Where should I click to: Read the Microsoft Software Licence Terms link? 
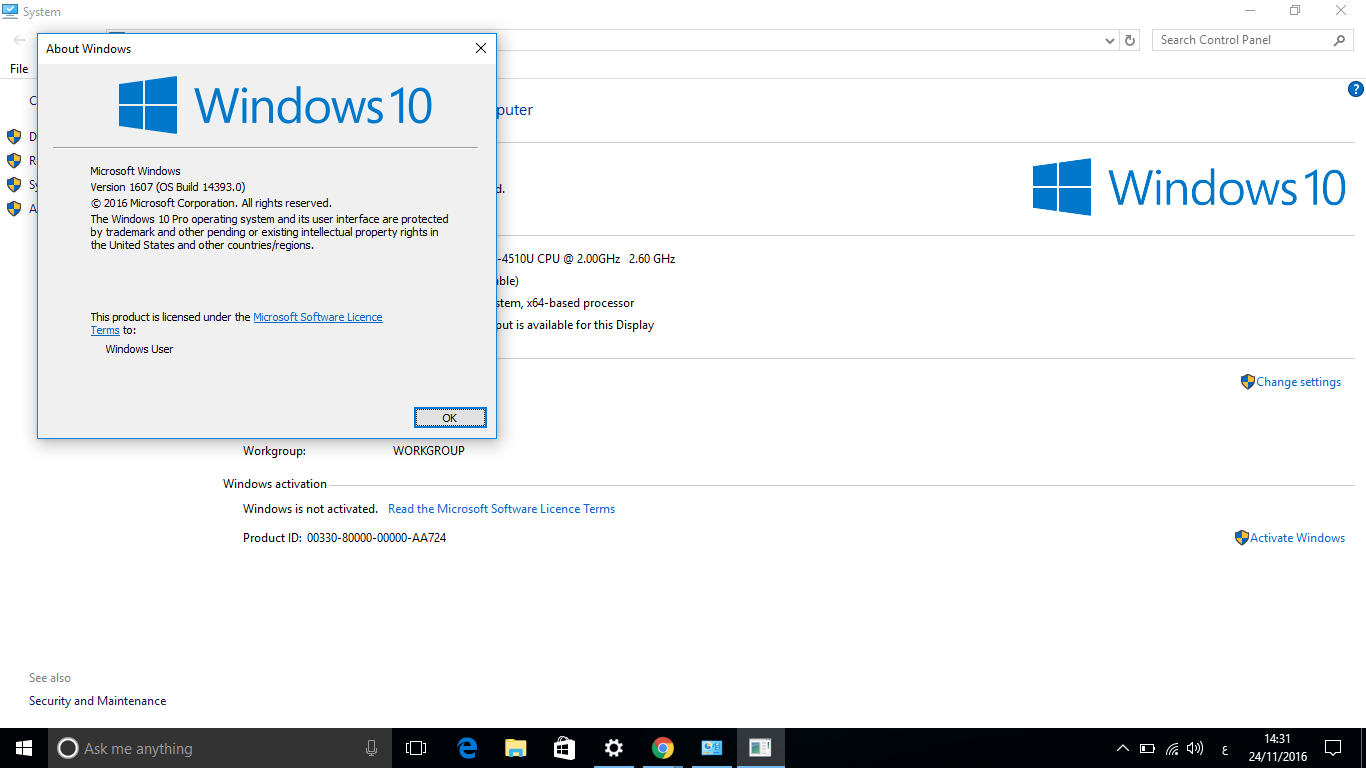(501, 509)
